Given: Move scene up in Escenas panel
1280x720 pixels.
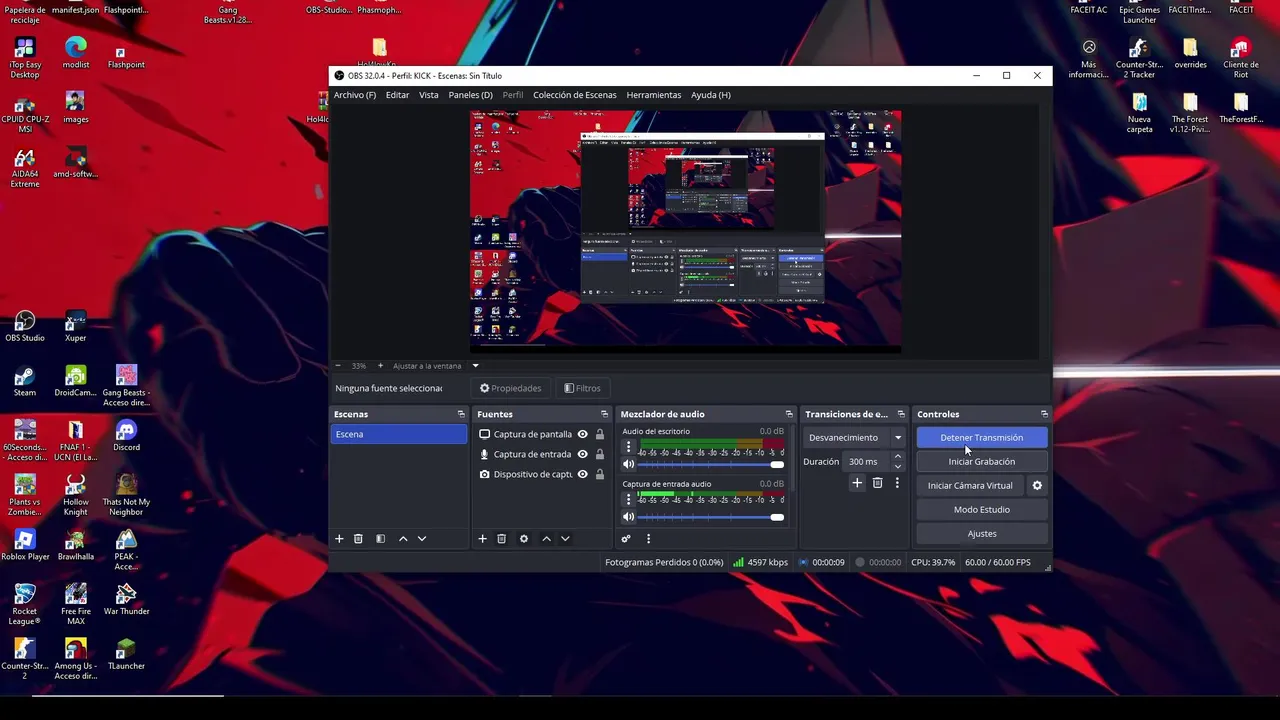Looking at the screenshot, I should 403,539.
